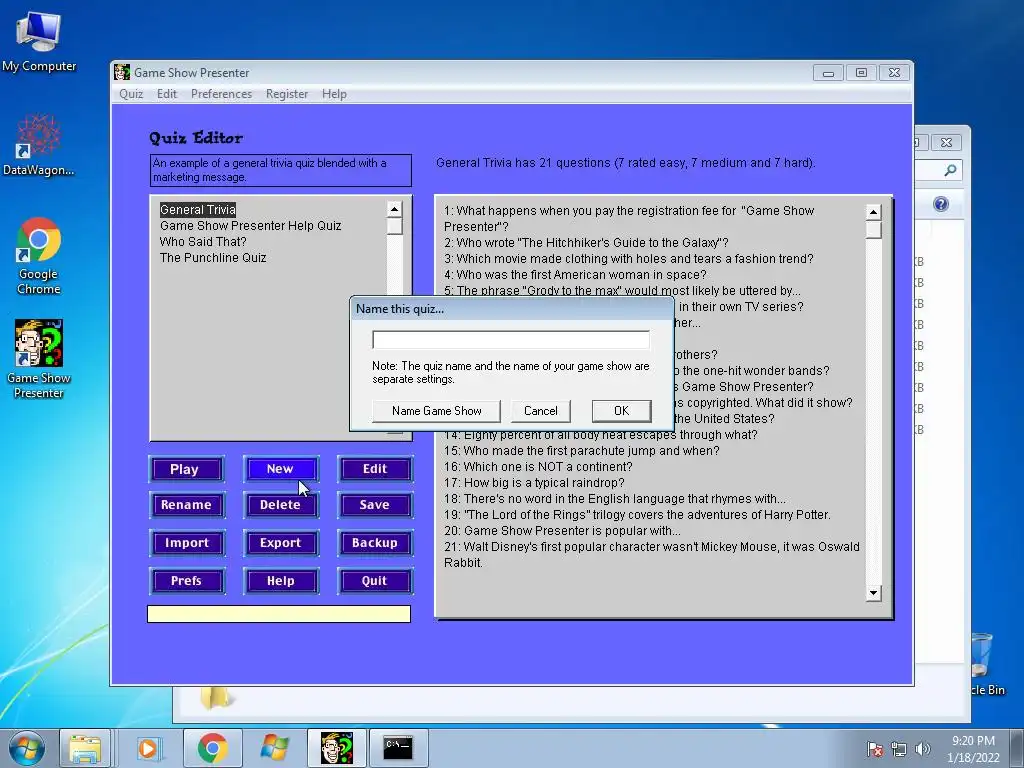This screenshot has width=1024, height=768.
Task: Click the Help button in Quiz Editor
Action: (281, 581)
